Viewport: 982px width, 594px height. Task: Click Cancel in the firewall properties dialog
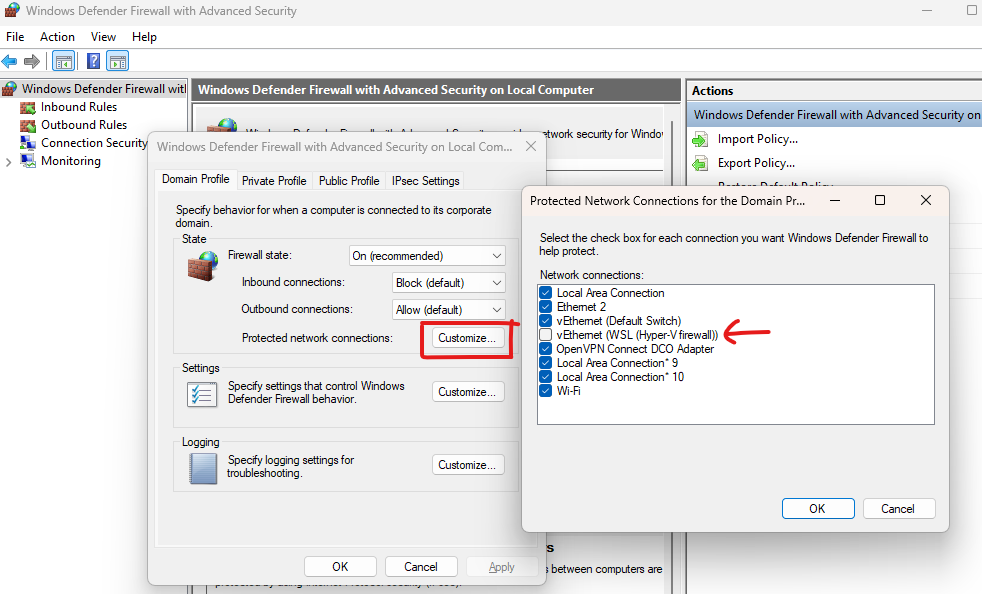coord(421,567)
